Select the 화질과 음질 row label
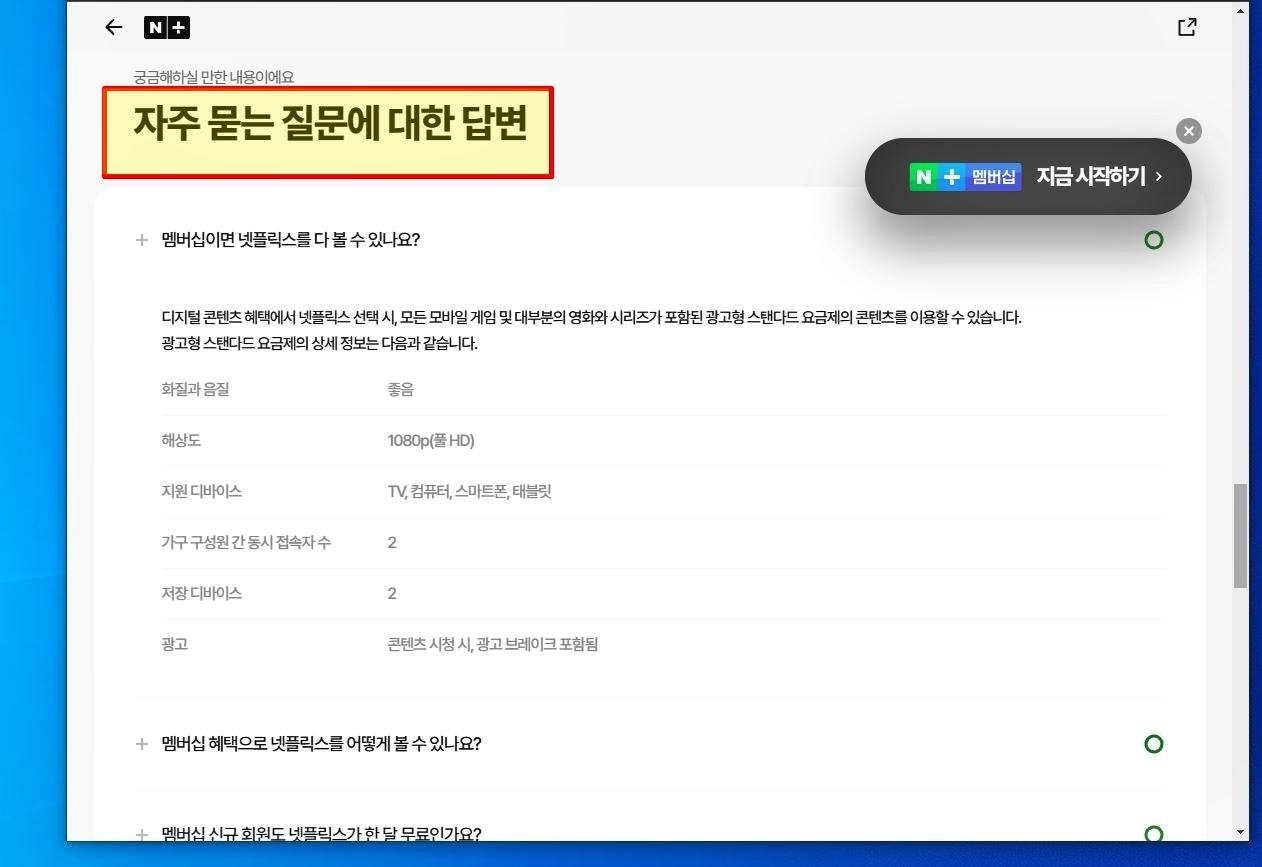The width and height of the screenshot is (1262, 867). coord(195,389)
